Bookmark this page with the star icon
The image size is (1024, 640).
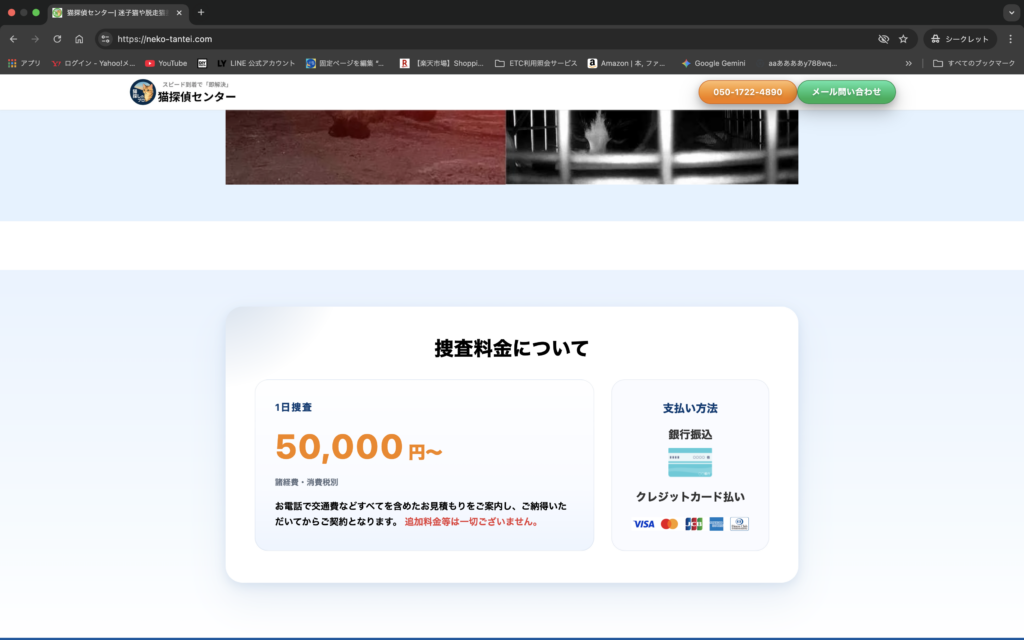[x=903, y=39]
